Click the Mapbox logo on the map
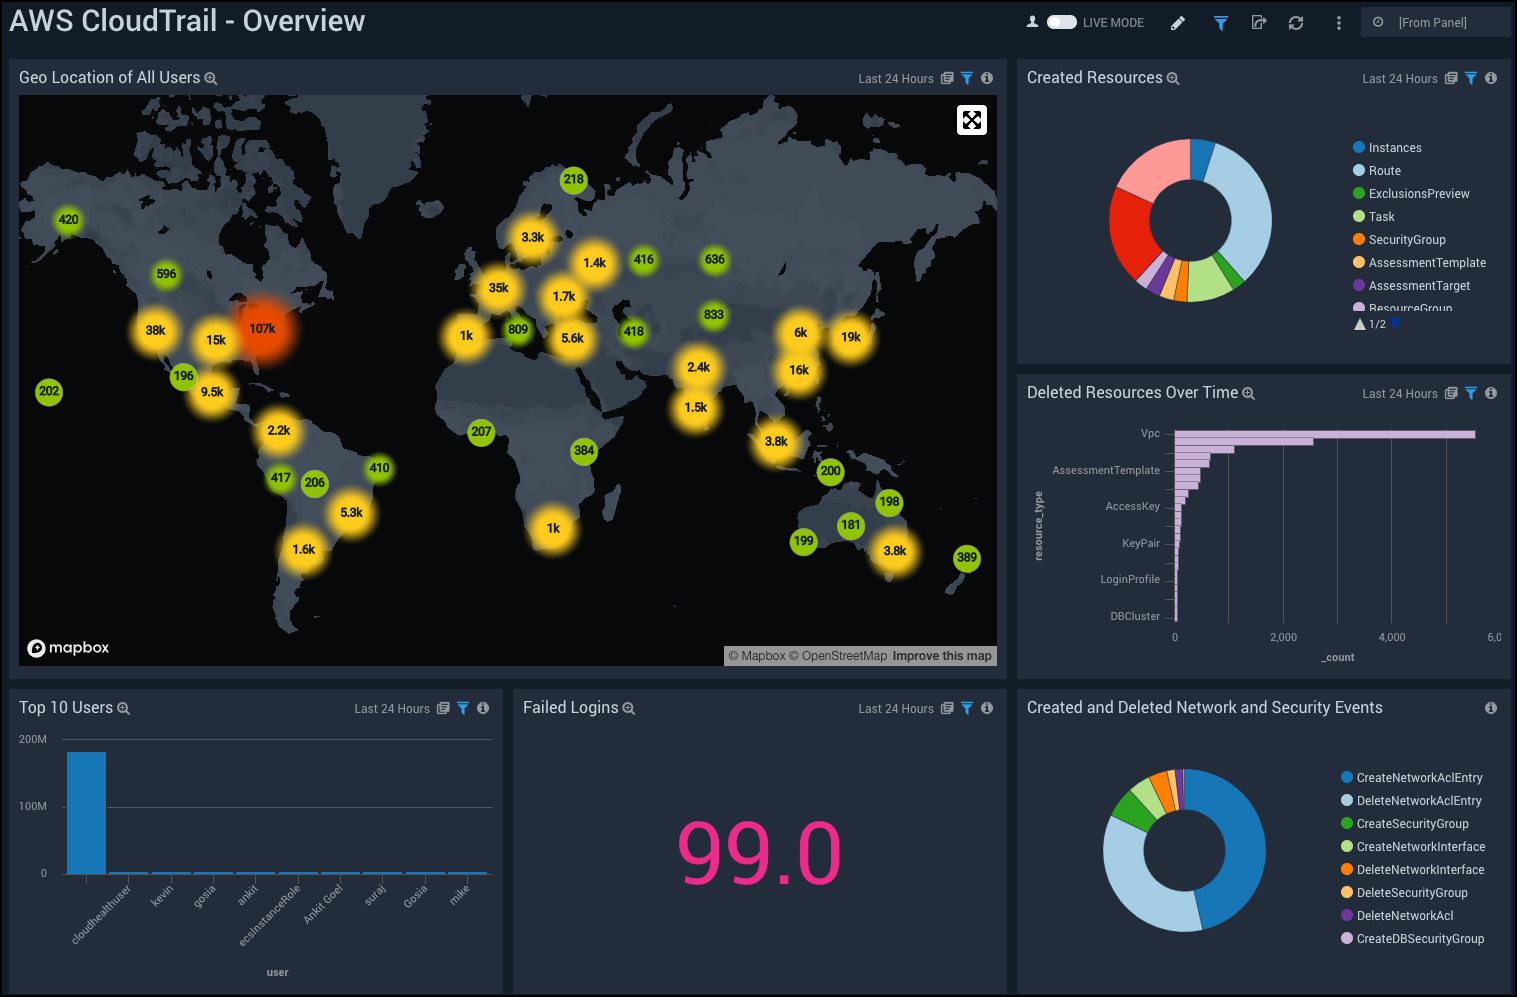 coord(67,647)
